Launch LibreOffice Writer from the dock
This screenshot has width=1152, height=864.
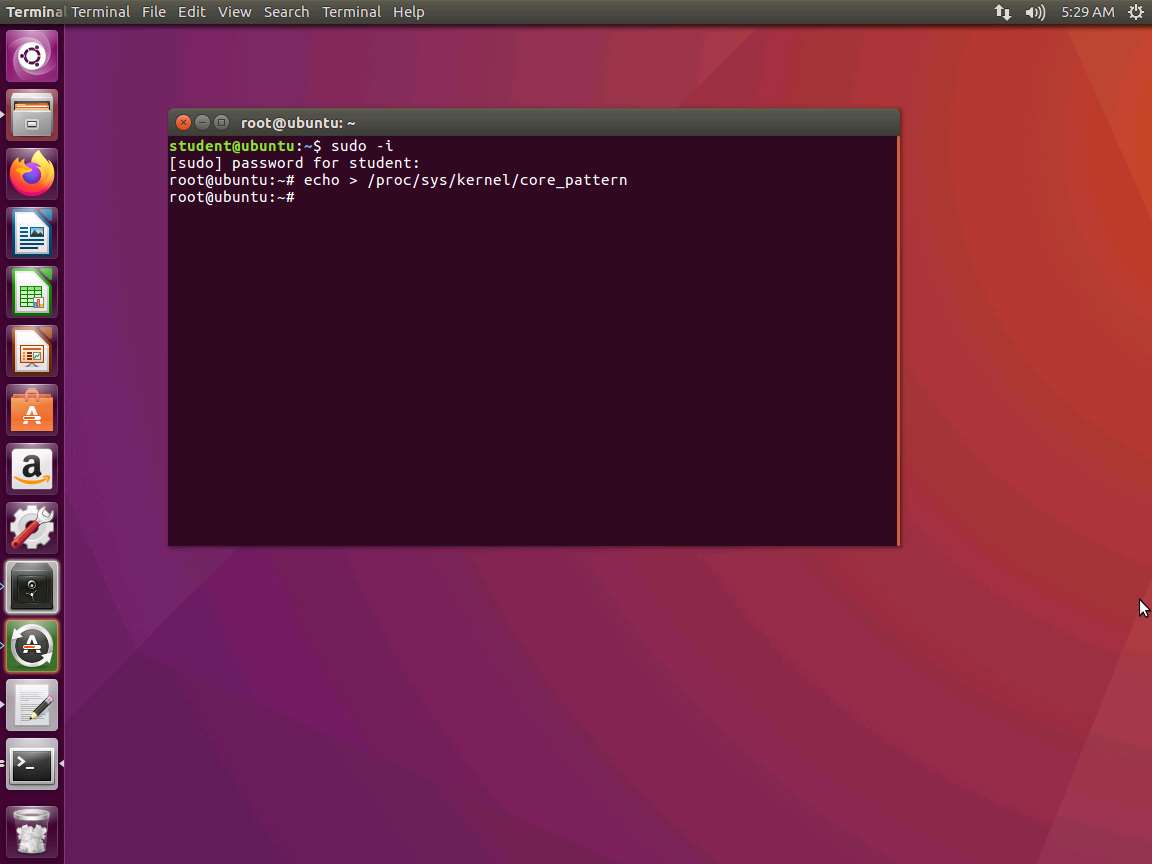(32, 233)
